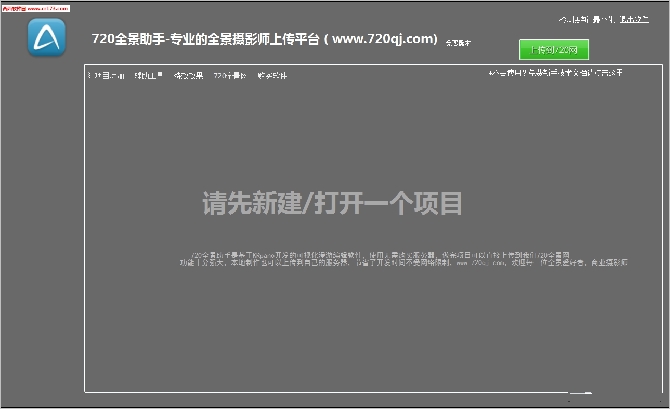Click the small version label beside the www.720qj.com title
The height and width of the screenshot is (409, 670).
point(458,43)
